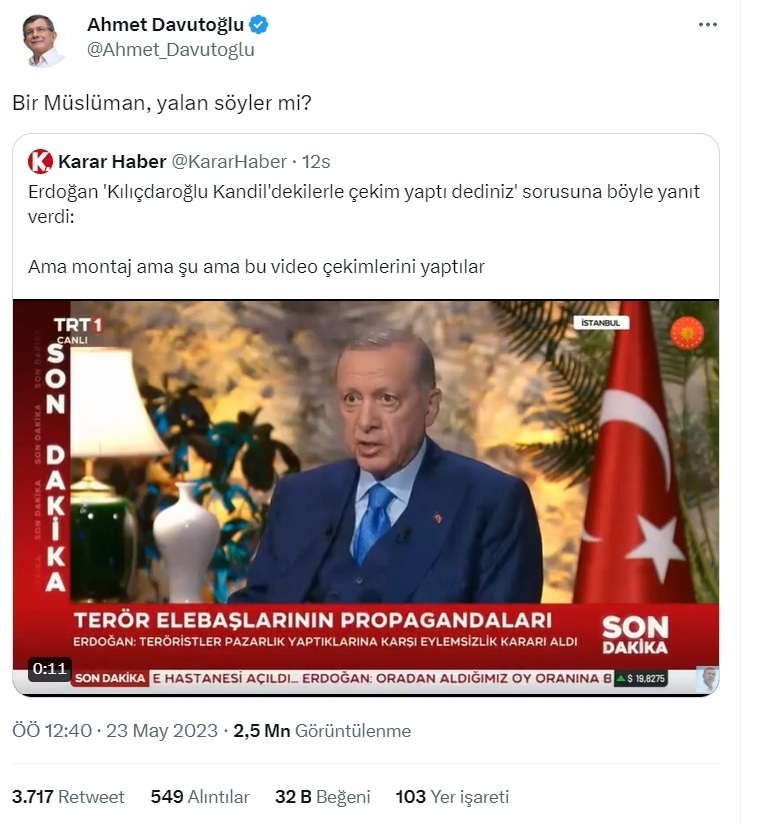The width and height of the screenshot is (765, 824).
Task: Click Ahmet Davutoğlu's profile avatar
Action: click(x=43, y=41)
